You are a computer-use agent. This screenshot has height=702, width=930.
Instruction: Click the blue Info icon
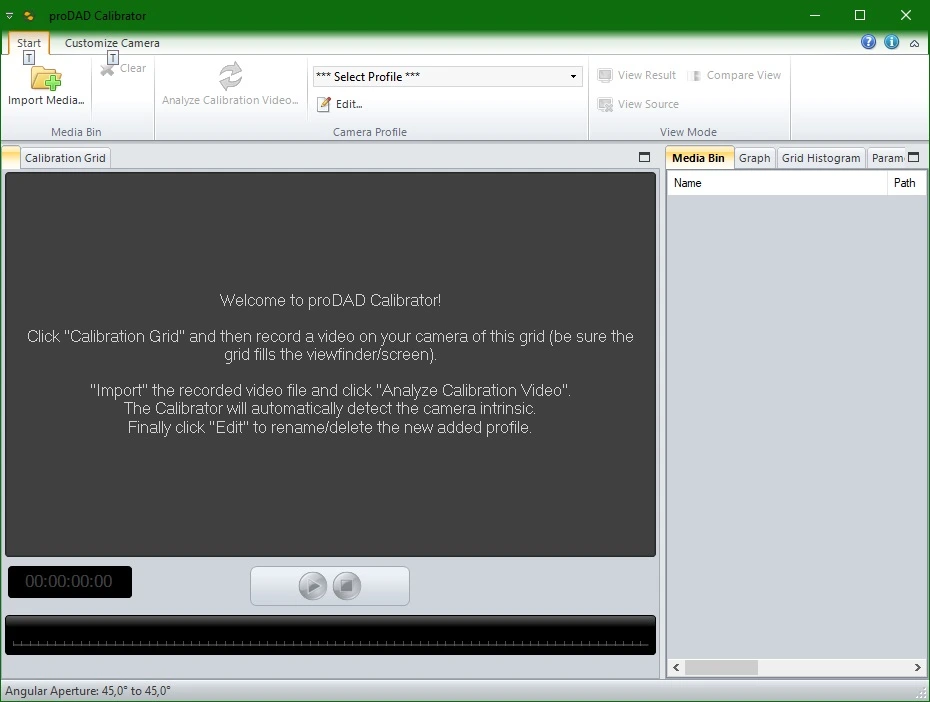[891, 42]
